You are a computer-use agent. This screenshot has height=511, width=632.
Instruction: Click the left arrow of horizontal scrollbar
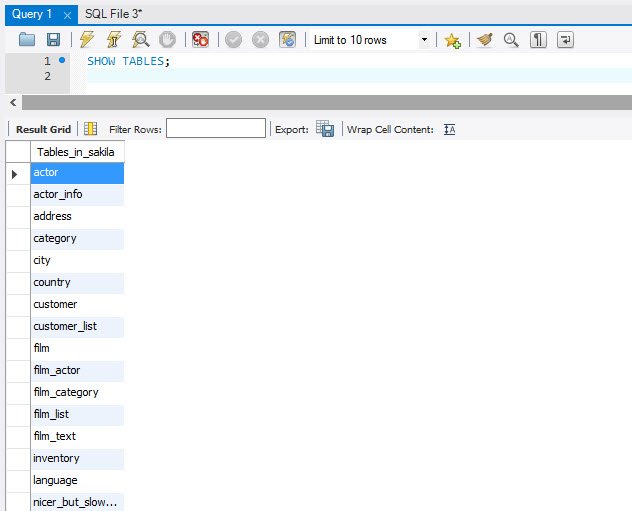13,102
